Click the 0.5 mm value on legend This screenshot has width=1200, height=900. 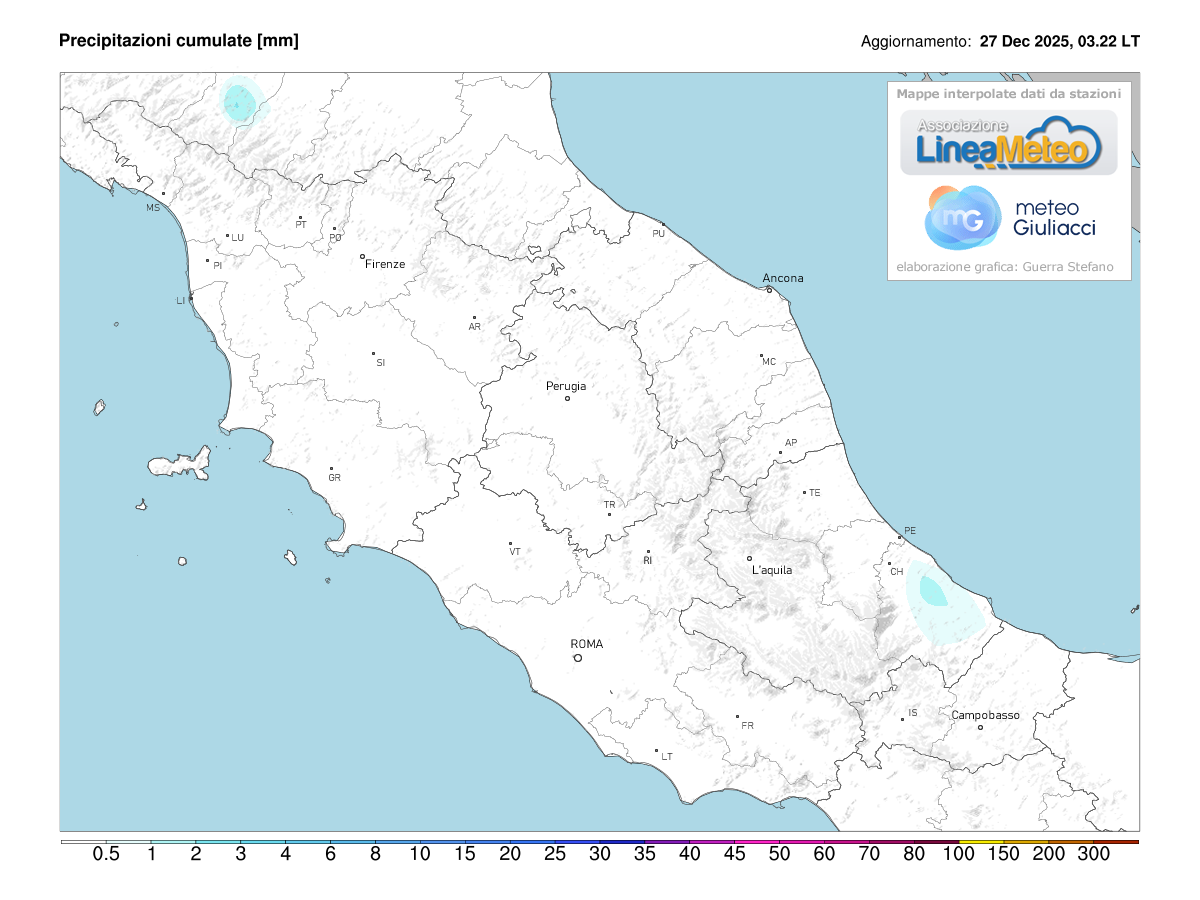106,854
